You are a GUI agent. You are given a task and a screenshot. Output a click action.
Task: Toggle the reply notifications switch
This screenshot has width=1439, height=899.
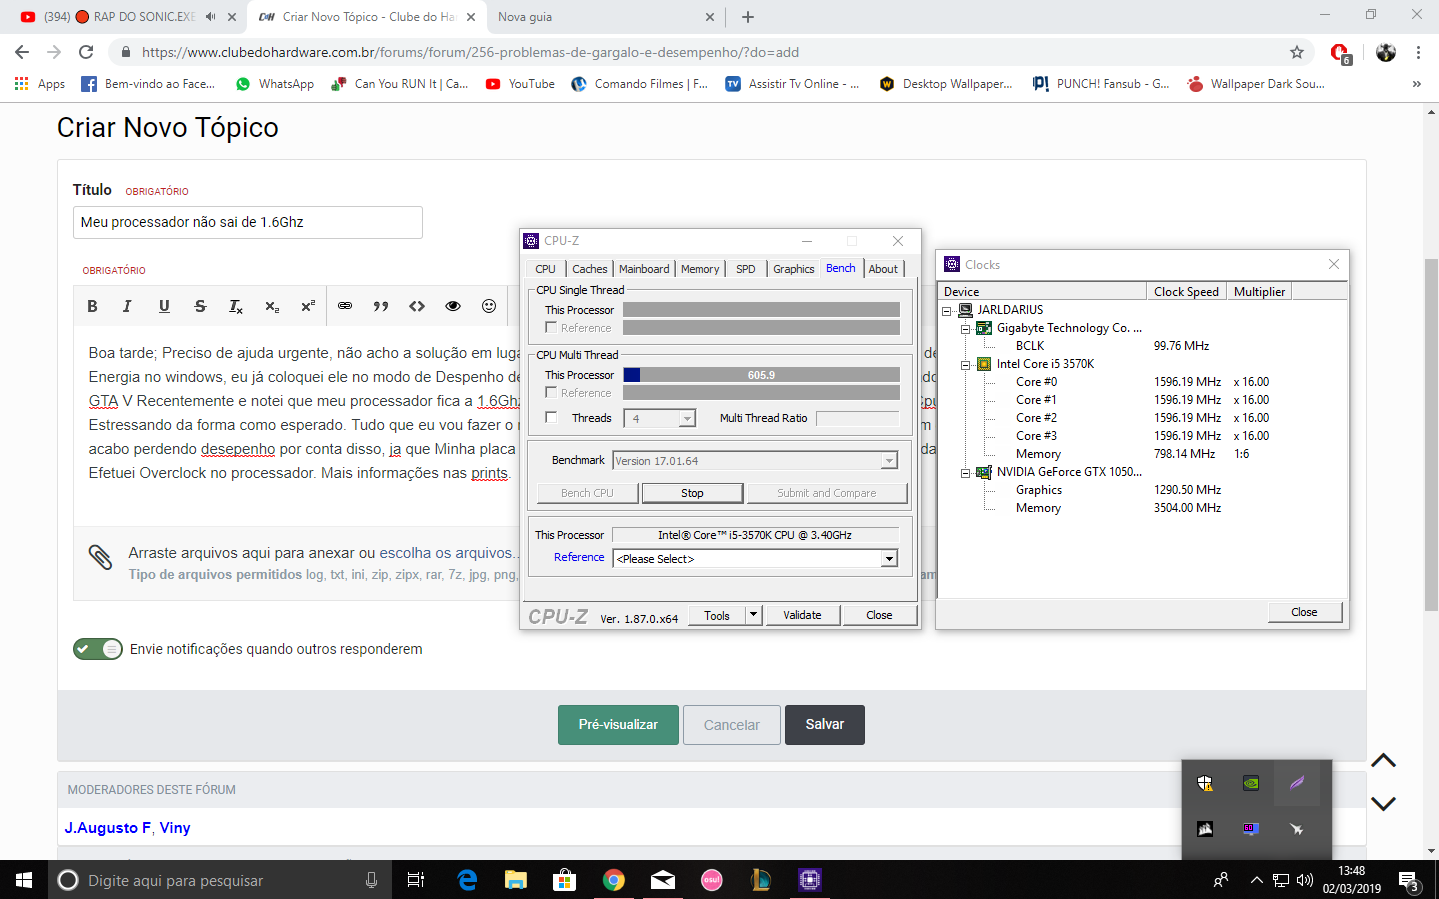(x=98, y=649)
